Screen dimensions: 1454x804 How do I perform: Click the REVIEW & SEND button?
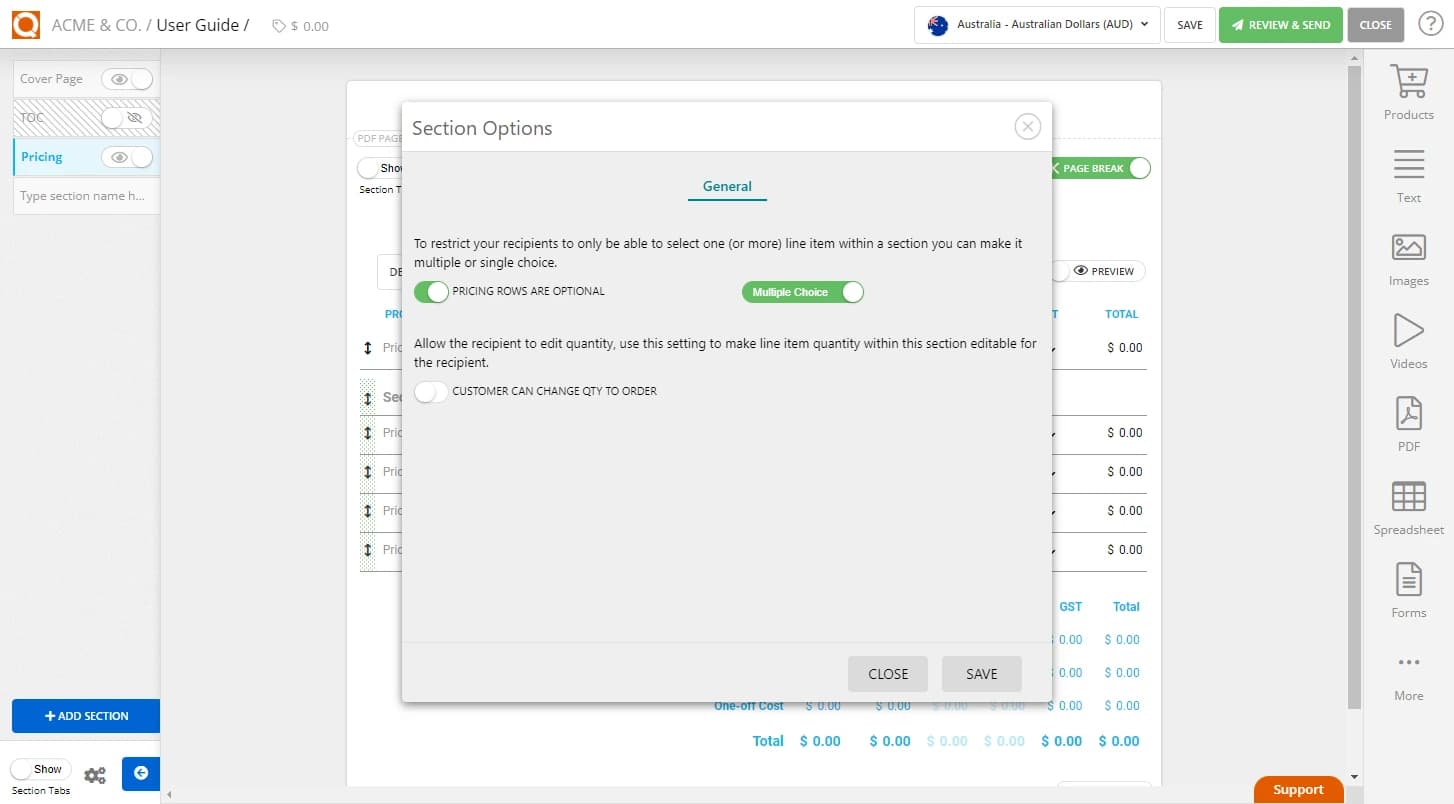pos(1281,24)
